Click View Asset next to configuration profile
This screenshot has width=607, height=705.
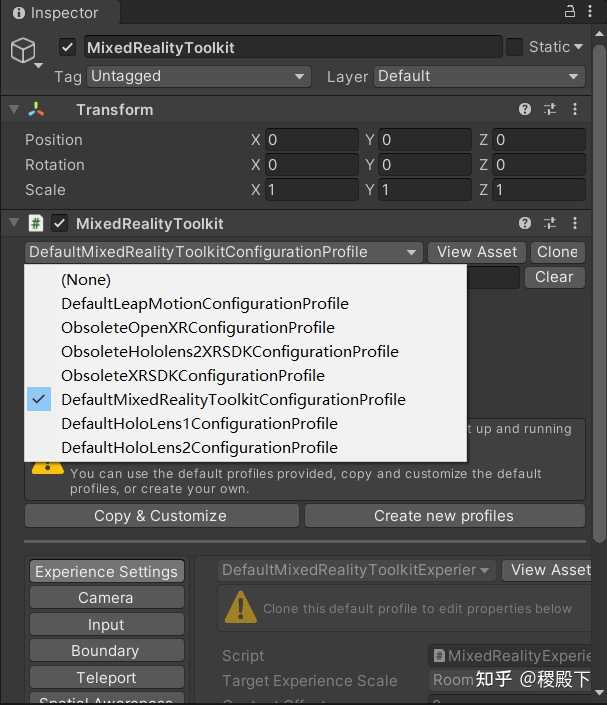pyautogui.click(x=477, y=252)
